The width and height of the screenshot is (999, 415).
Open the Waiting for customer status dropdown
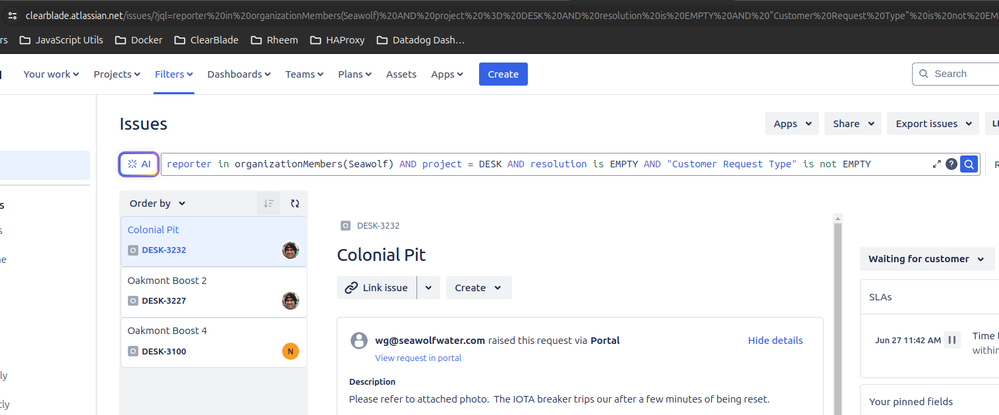click(x=927, y=259)
